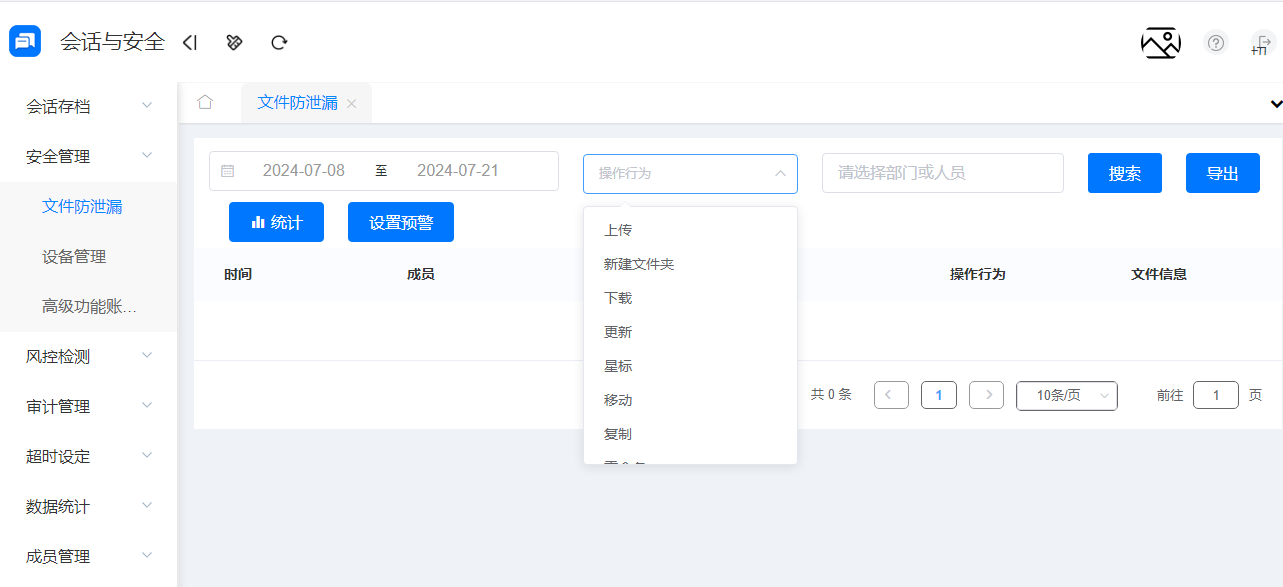Screen dimensions: 1283x587
Task: Click the 导出 button
Action: [1222, 172]
